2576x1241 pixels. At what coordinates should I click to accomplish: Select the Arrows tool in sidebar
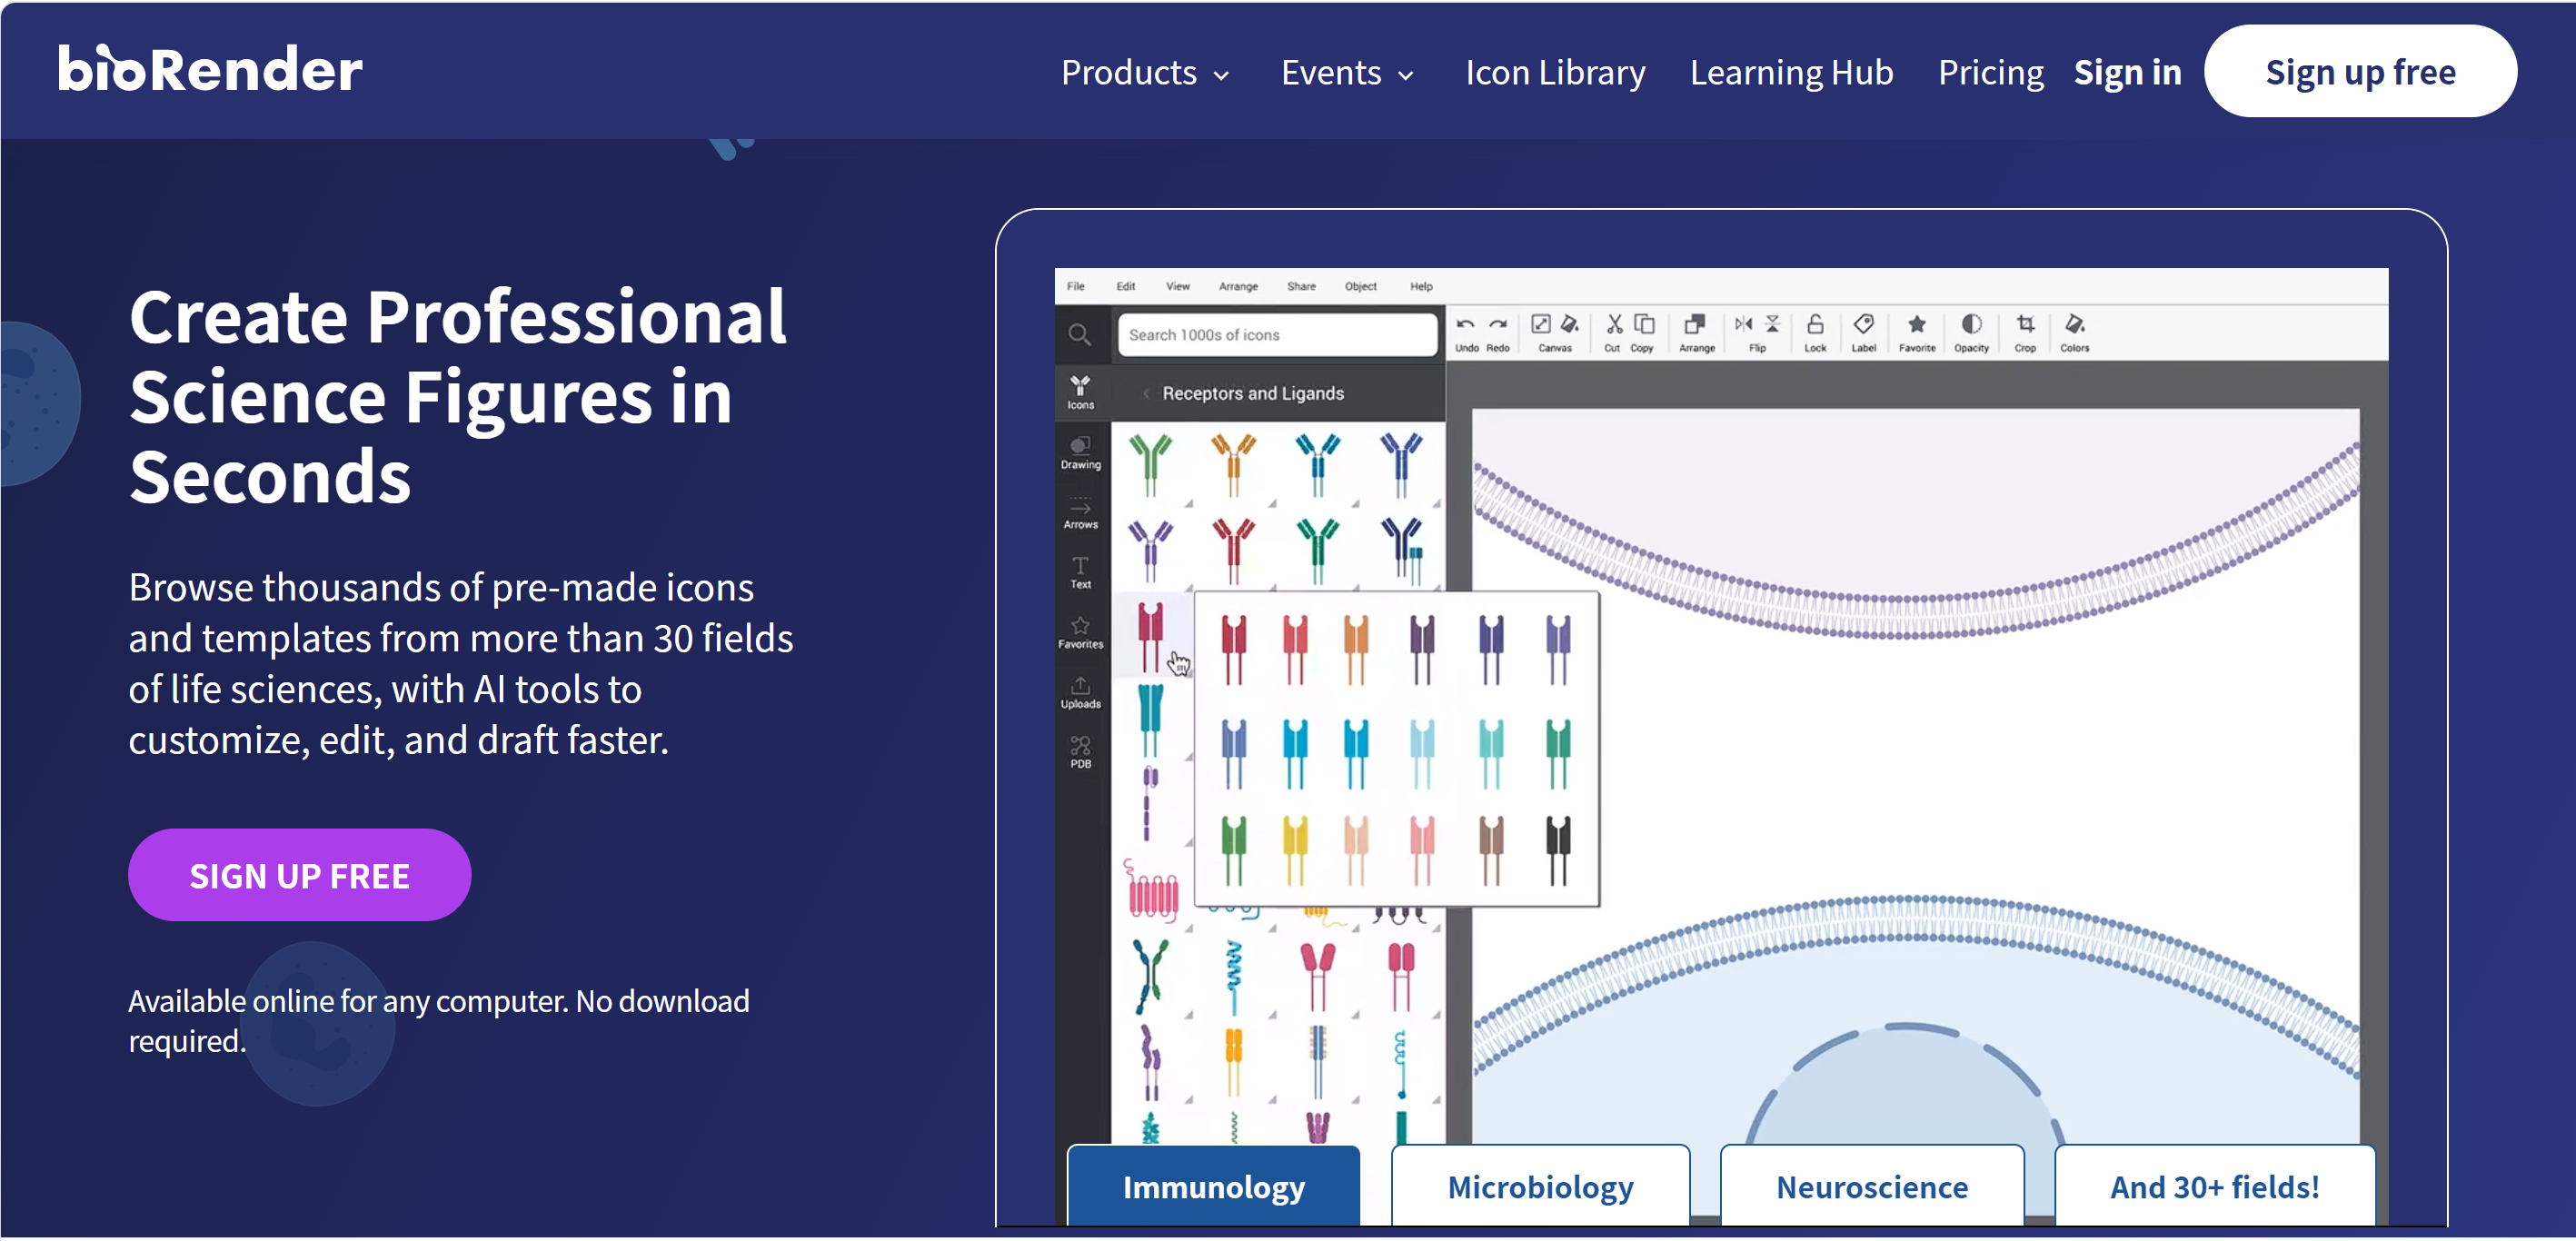(1080, 512)
